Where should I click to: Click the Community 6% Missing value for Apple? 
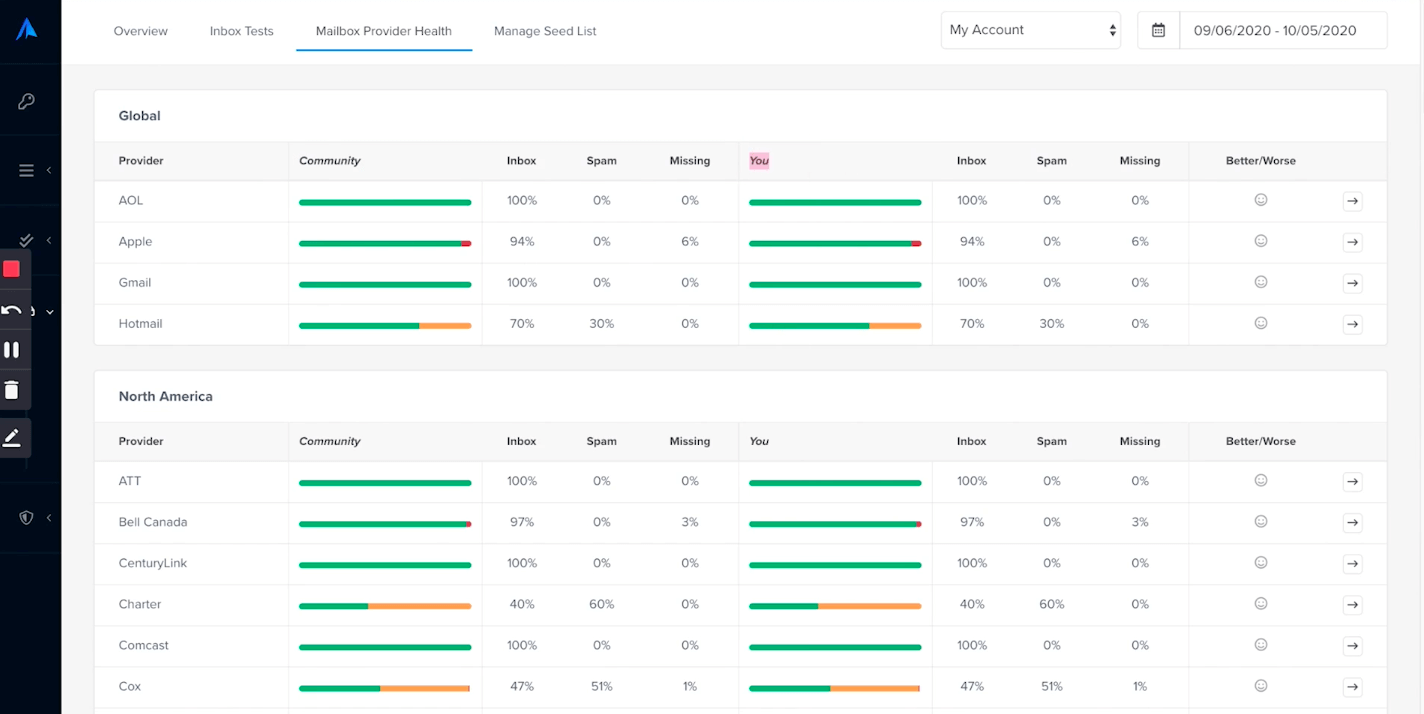point(690,241)
